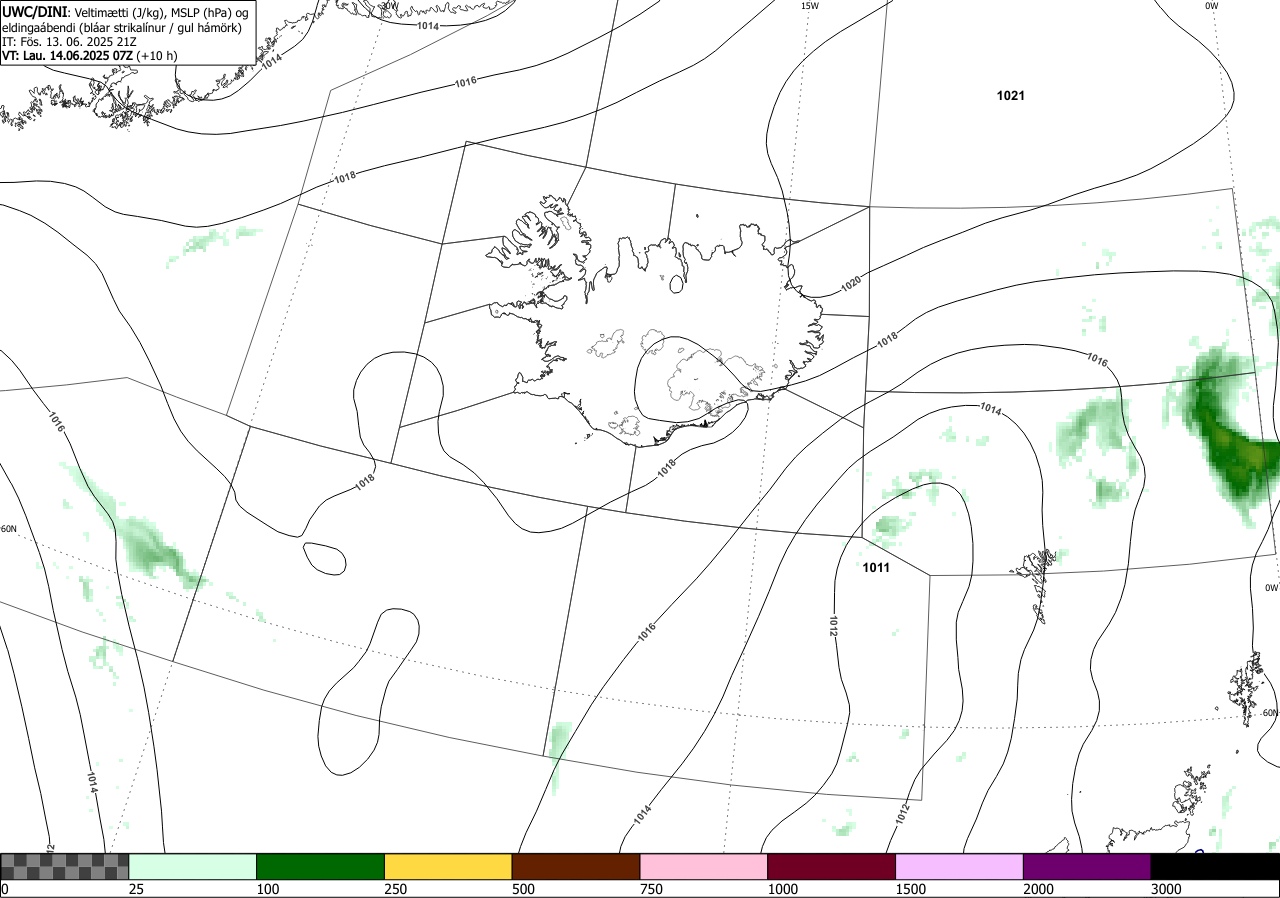Pick the yellow 250–500 legend swatch
This screenshot has width=1280, height=898.
[x=448, y=866]
